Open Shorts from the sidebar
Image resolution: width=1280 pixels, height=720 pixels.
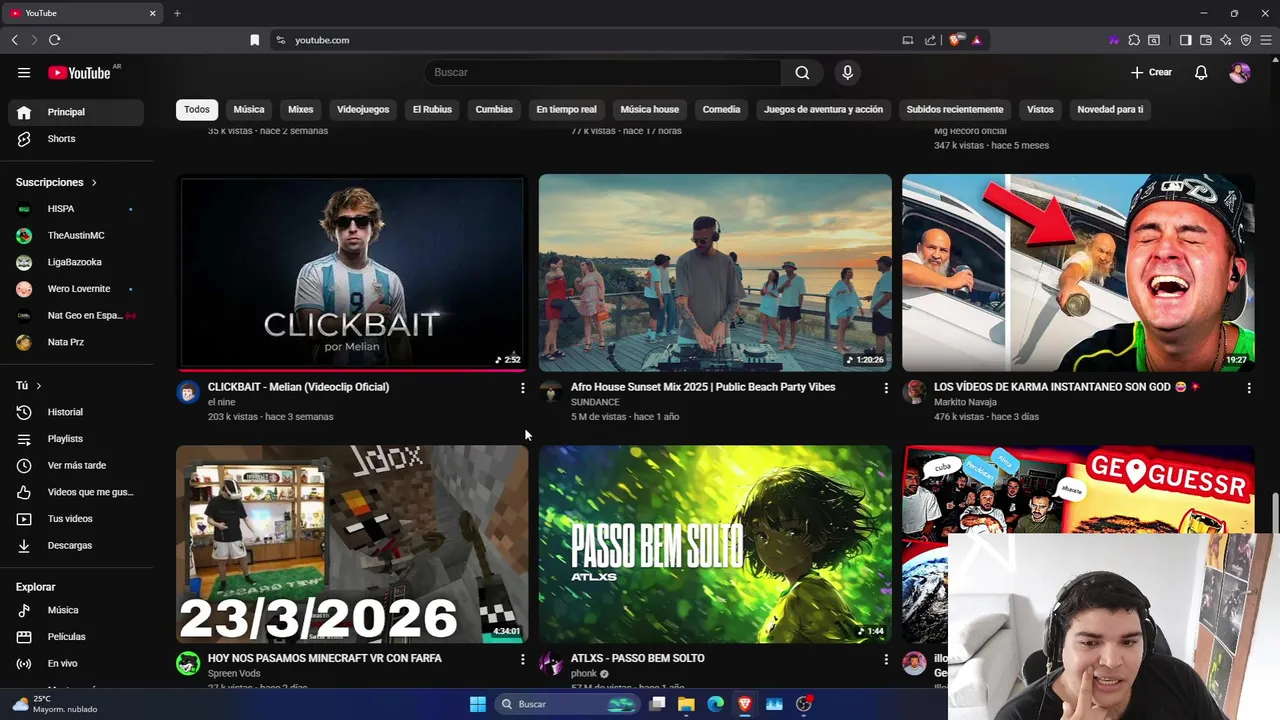pyautogui.click(x=76, y=139)
